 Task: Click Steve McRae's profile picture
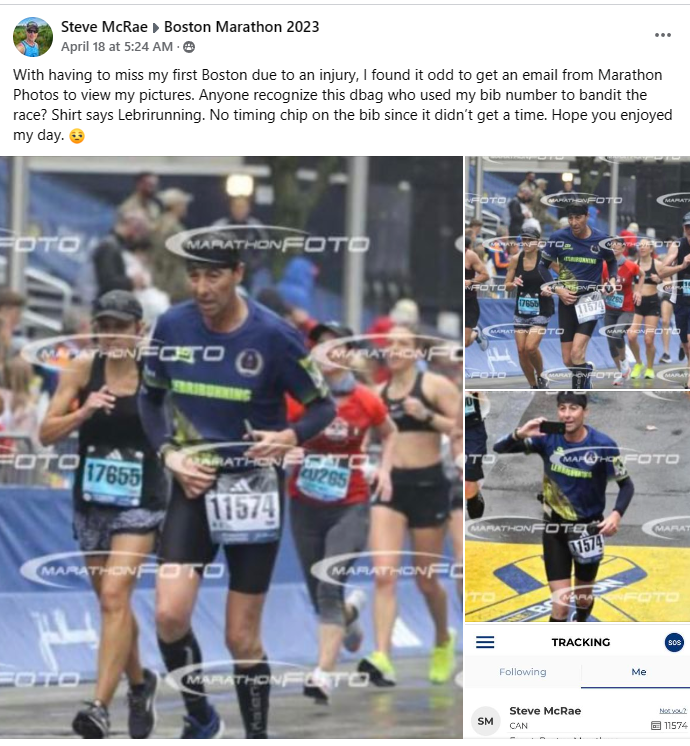(33, 37)
